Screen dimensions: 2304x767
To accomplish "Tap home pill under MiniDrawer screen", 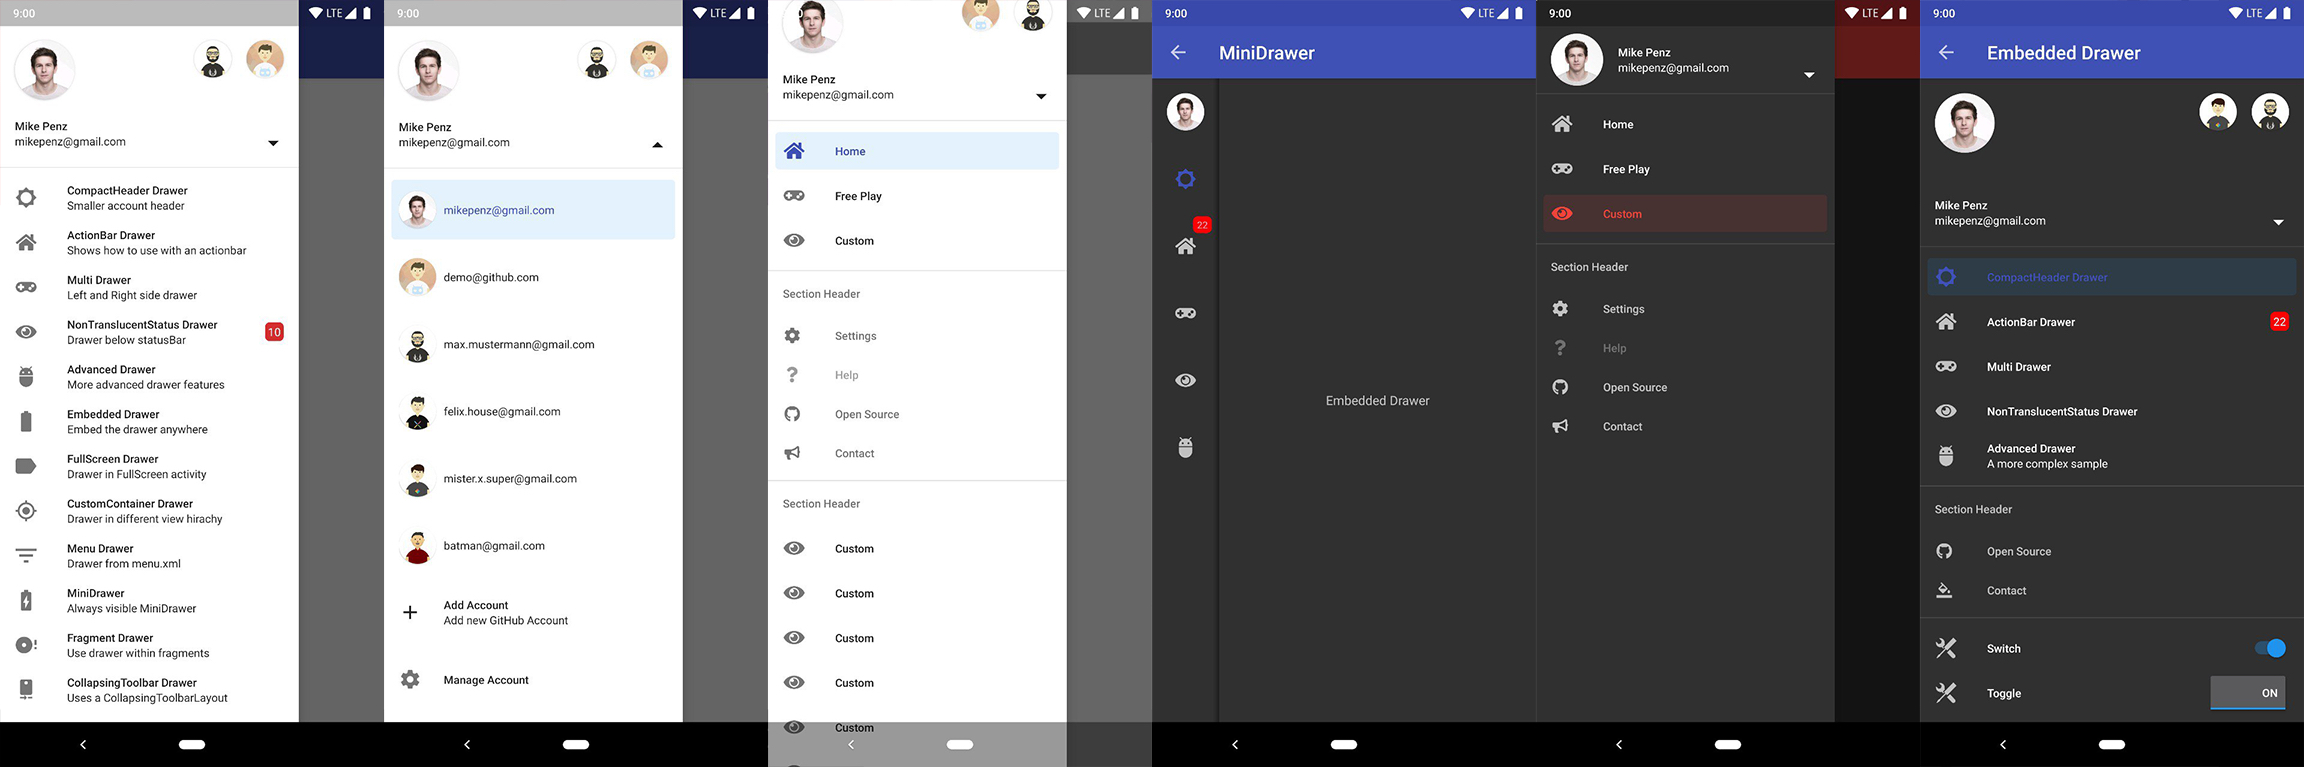I will tap(1344, 744).
